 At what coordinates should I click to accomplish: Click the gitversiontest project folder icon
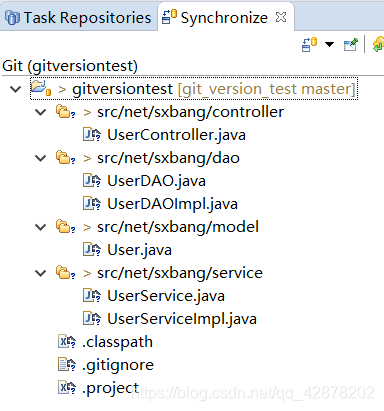tap(41, 88)
